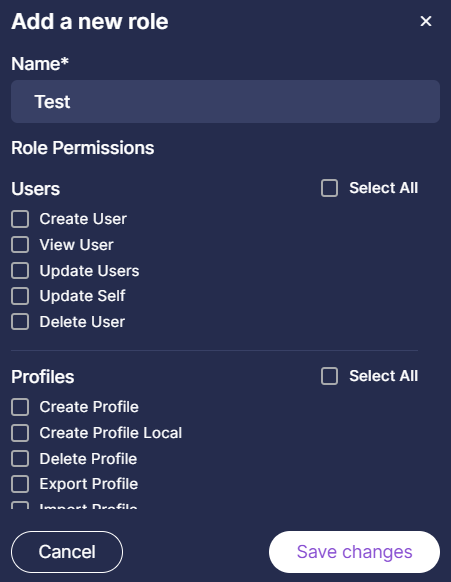This screenshot has width=451, height=582.
Task: Click the Name input field containing Test
Action: (225, 102)
